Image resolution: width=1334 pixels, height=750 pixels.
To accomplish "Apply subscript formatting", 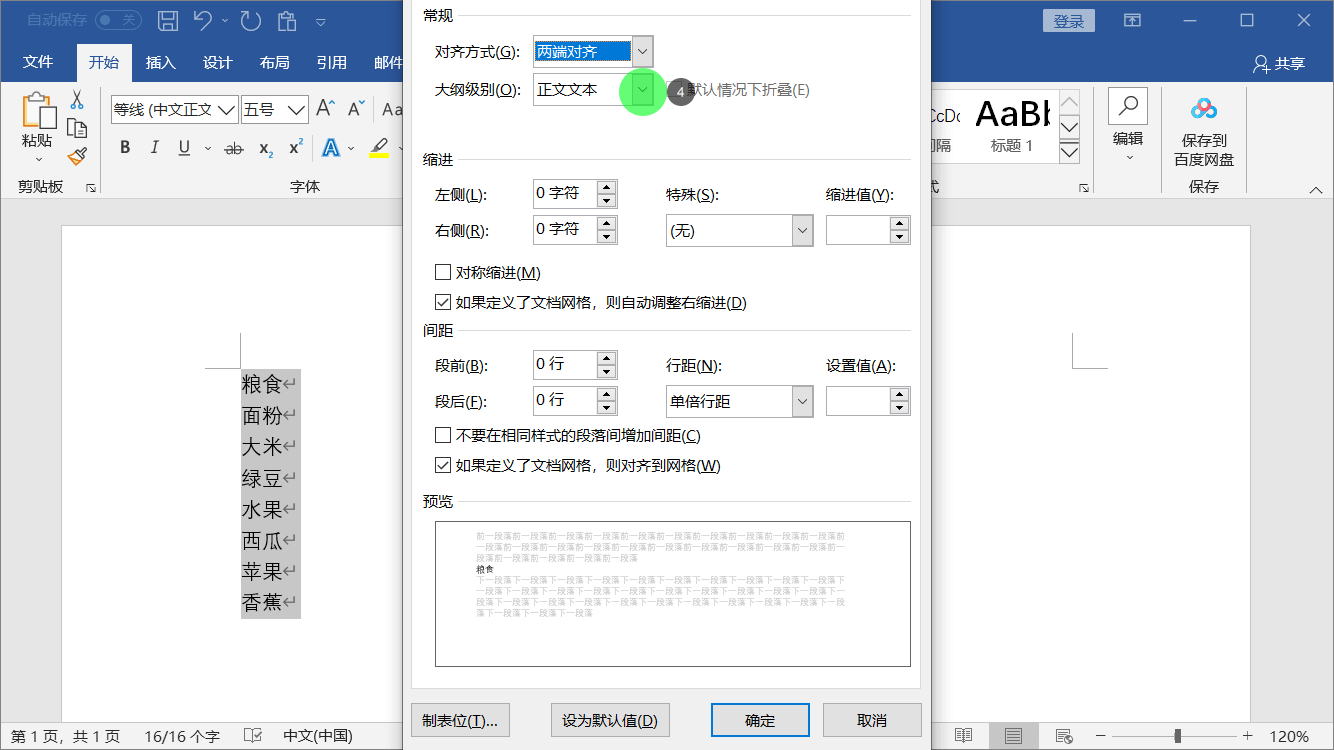I will coord(266,148).
